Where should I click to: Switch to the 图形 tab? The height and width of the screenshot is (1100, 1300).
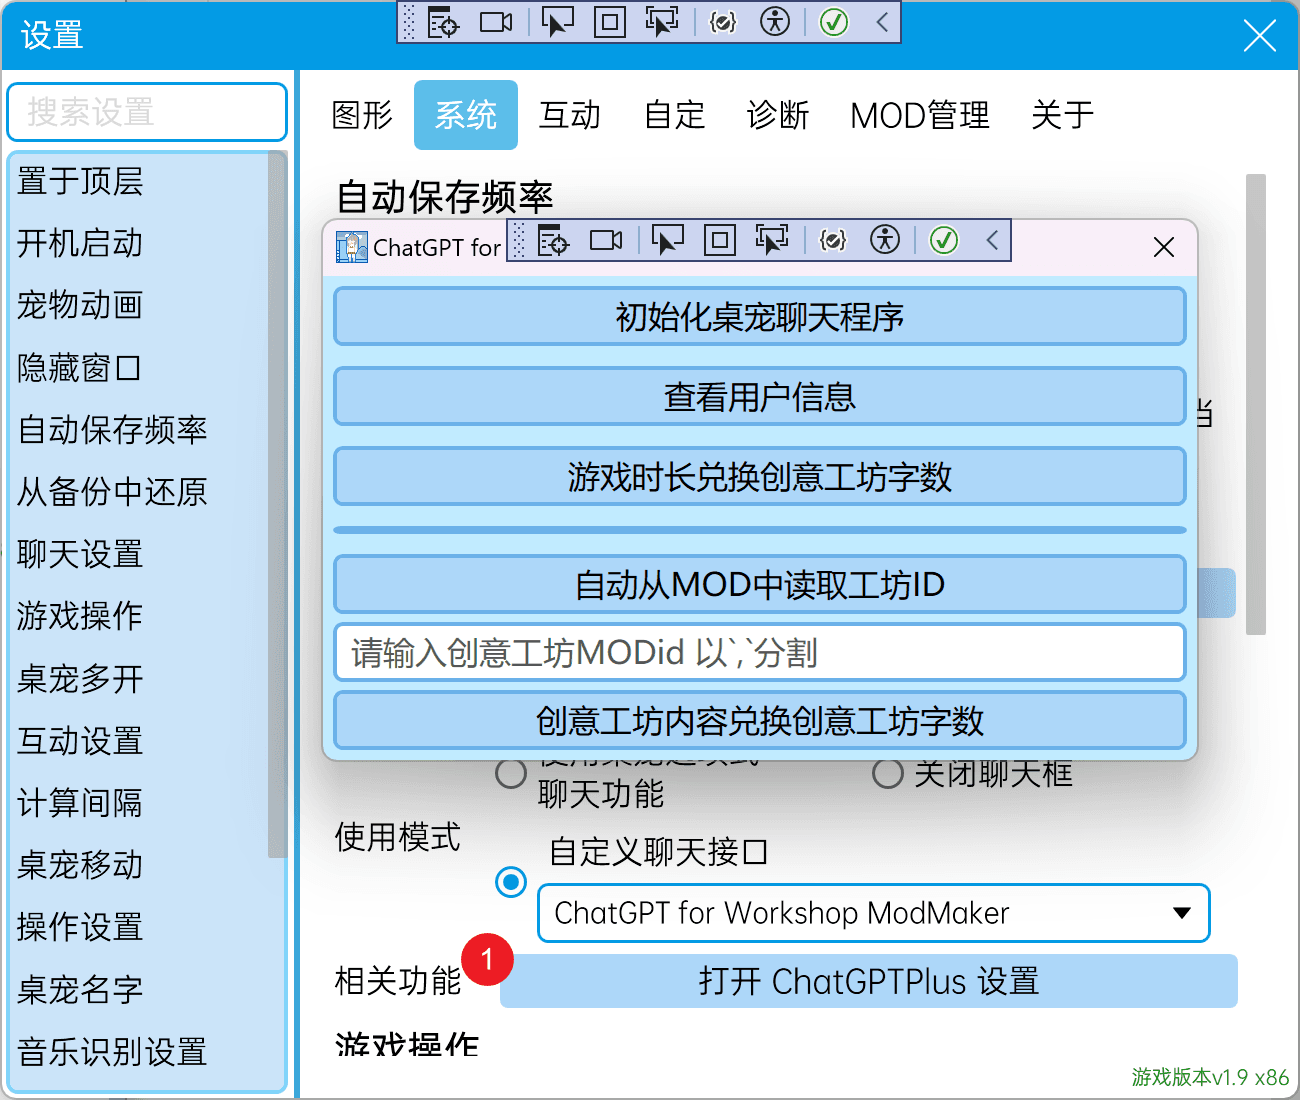point(362,115)
